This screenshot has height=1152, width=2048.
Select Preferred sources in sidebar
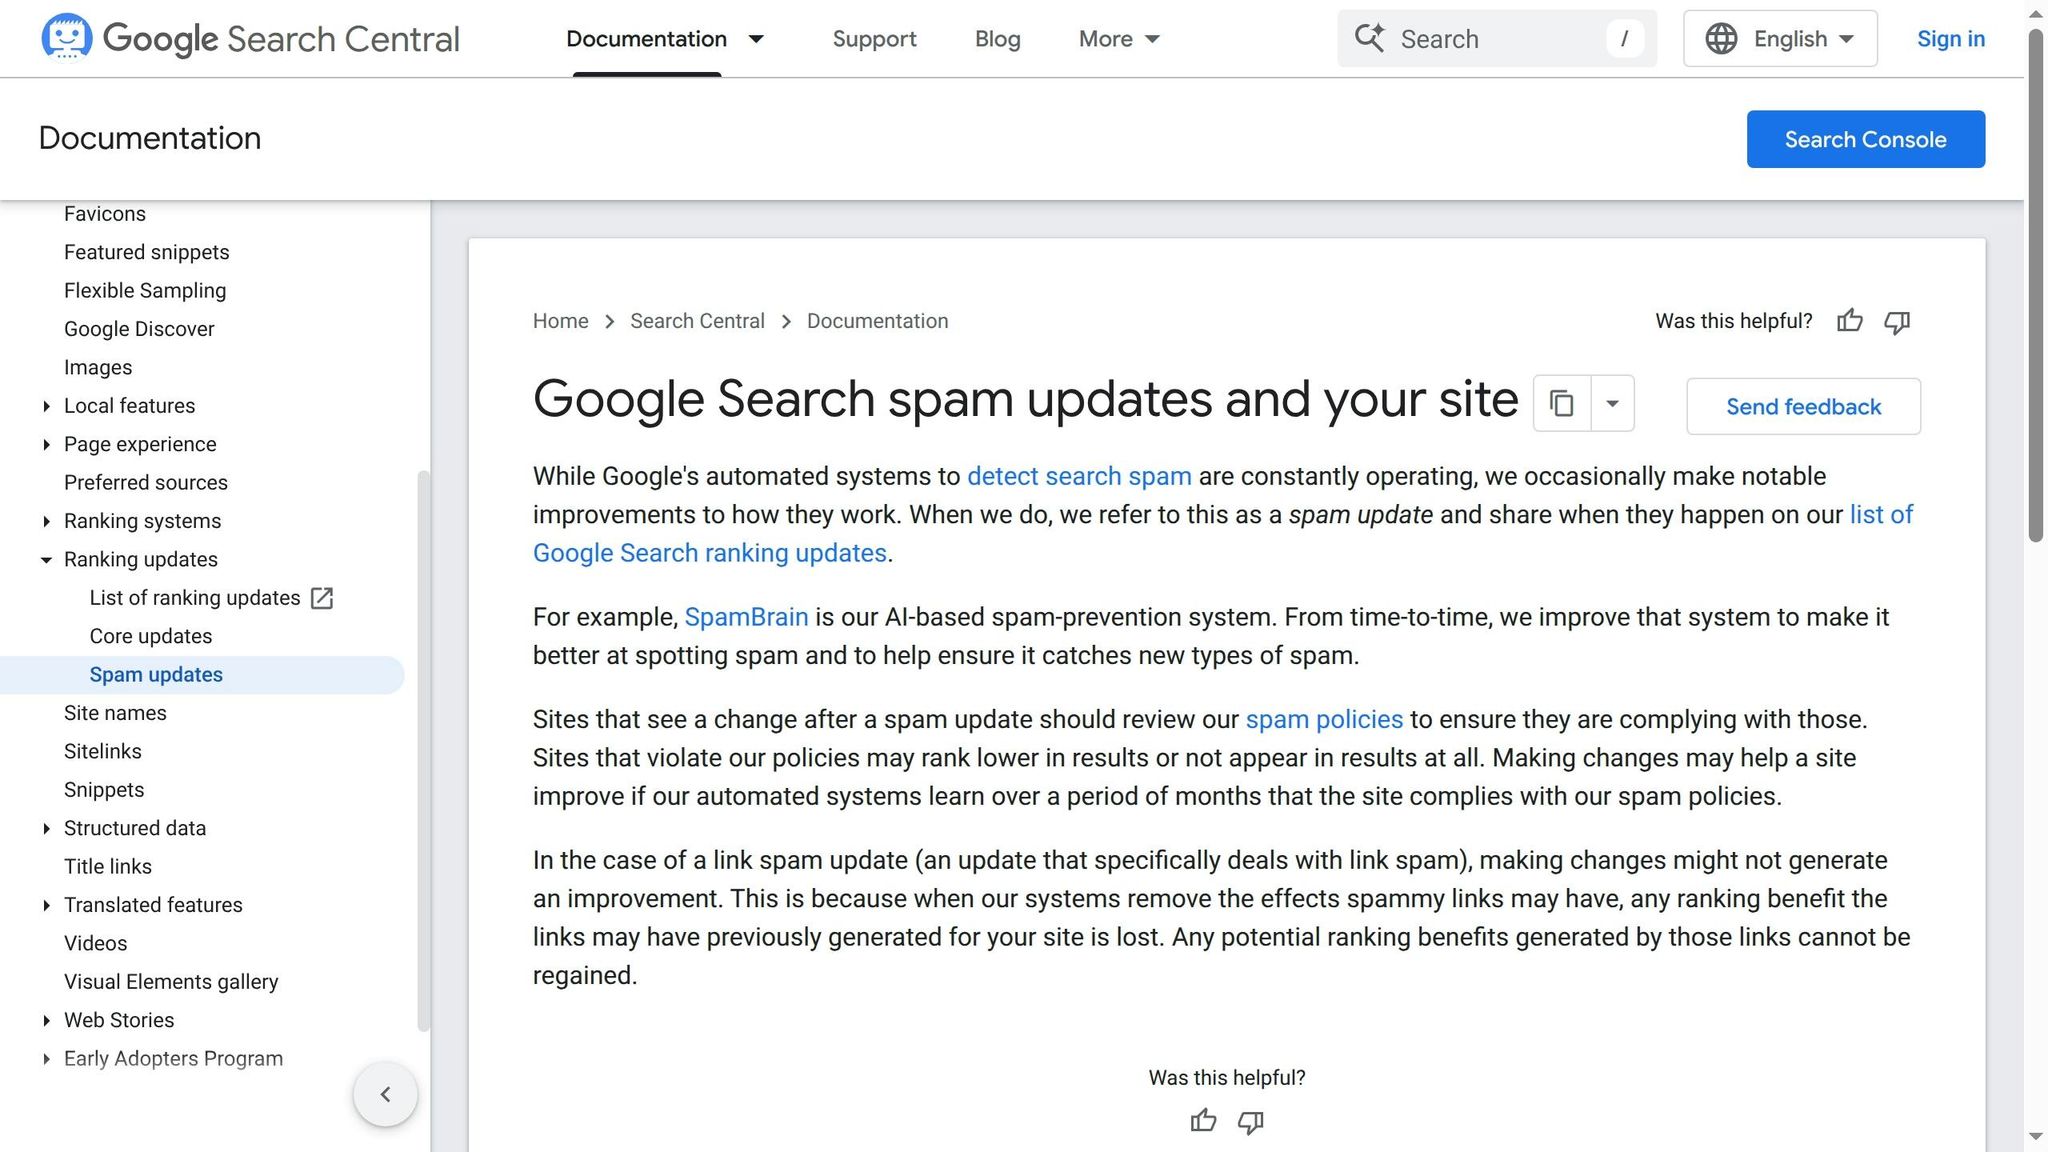tap(146, 483)
